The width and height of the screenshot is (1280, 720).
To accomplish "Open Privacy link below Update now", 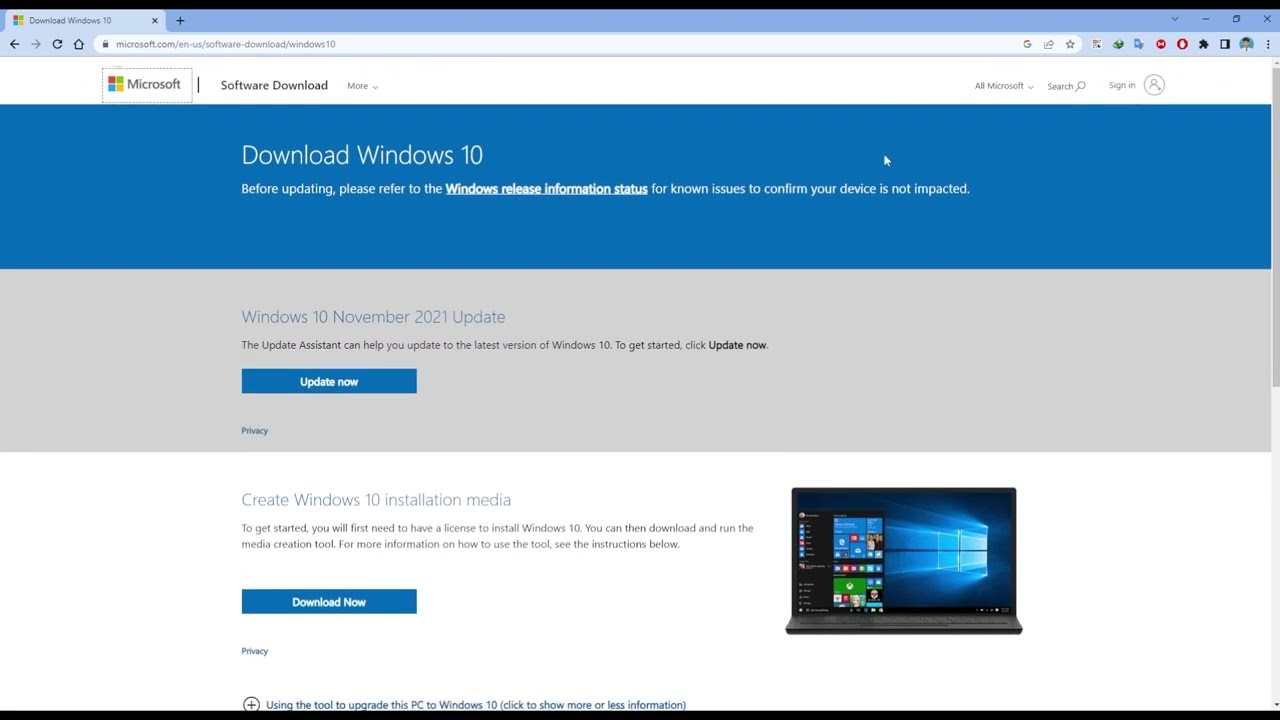I will (x=254, y=431).
